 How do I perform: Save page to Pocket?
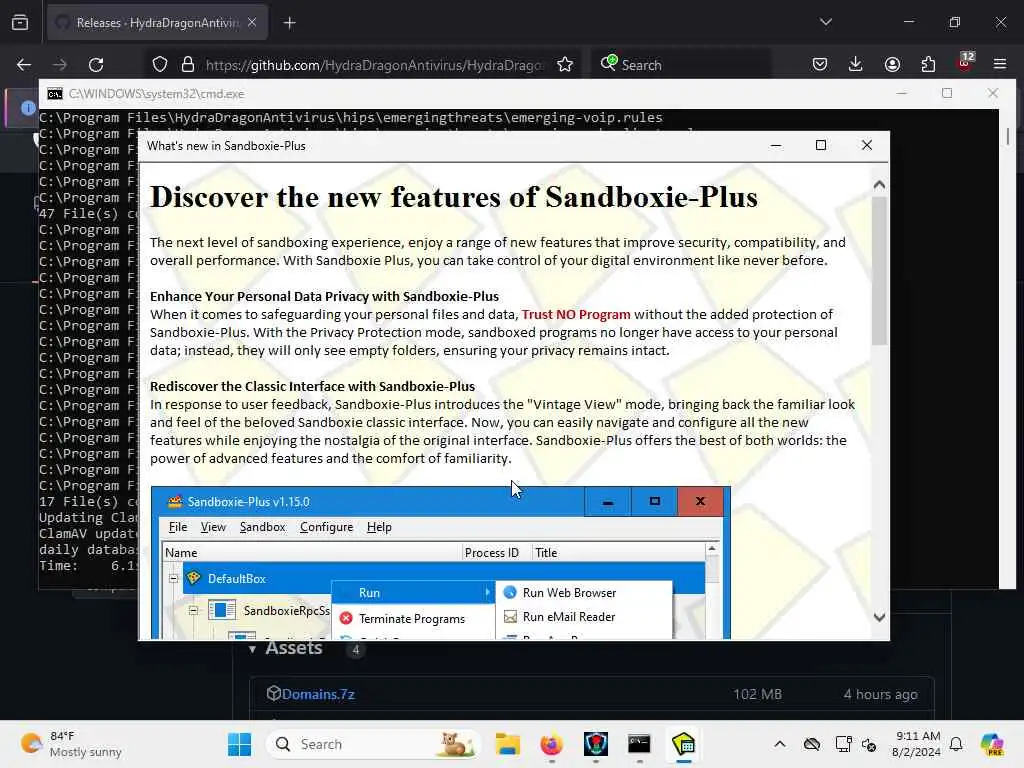(820, 64)
